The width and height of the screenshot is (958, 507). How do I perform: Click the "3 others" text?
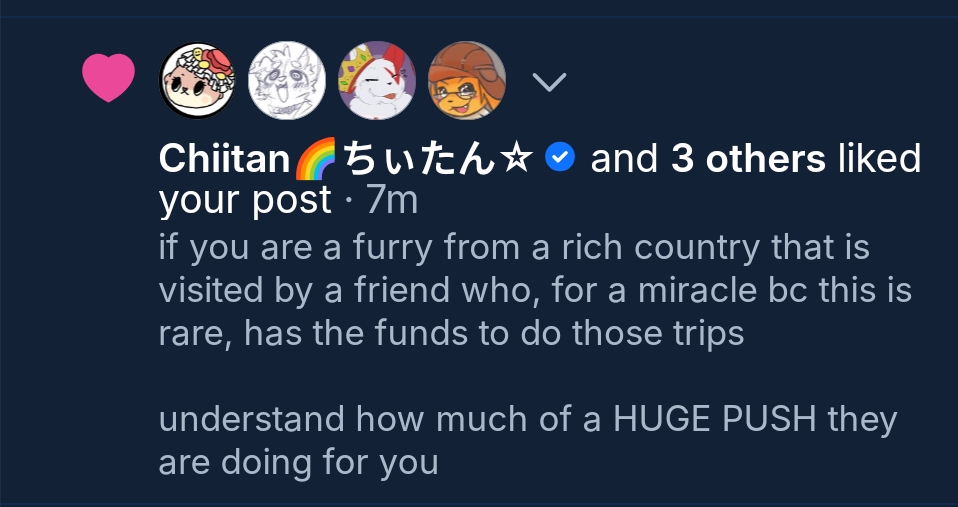coord(748,158)
